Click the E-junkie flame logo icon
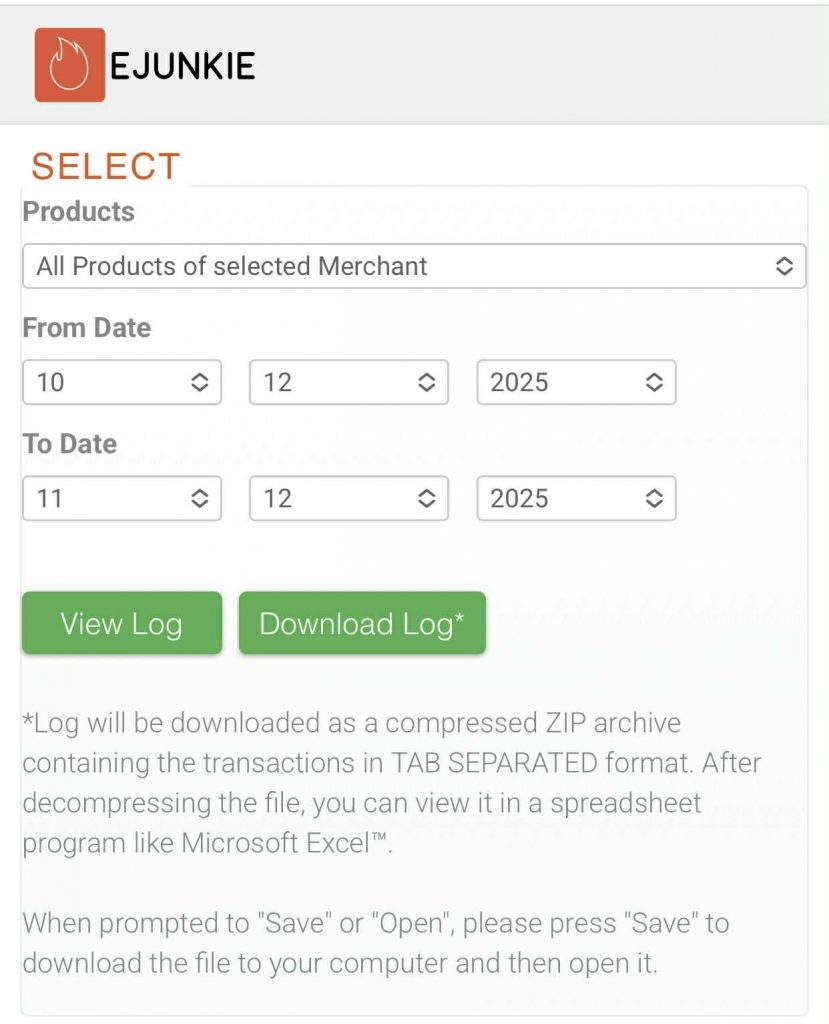 tap(69, 65)
